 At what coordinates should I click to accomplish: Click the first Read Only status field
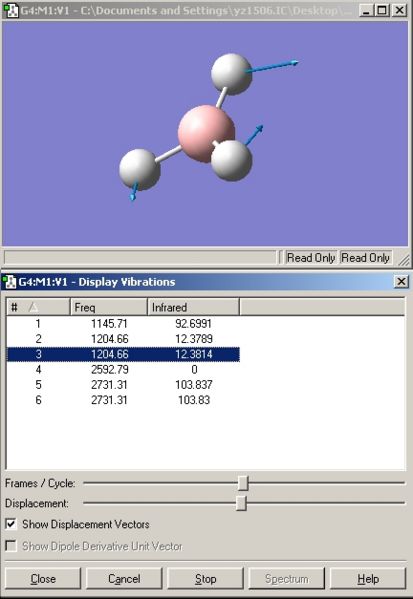(x=311, y=258)
